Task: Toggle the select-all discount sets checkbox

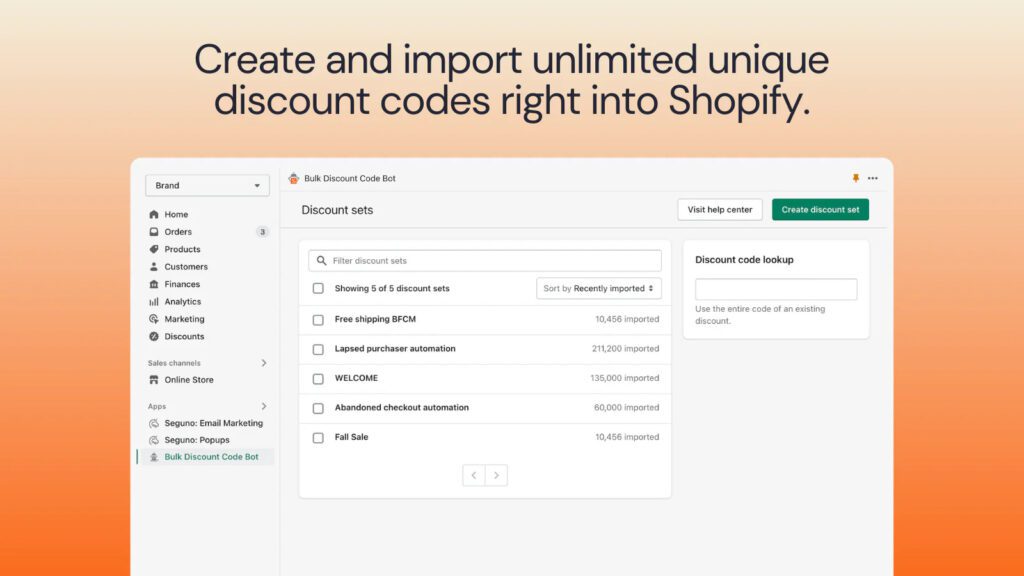Action: click(x=318, y=288)
